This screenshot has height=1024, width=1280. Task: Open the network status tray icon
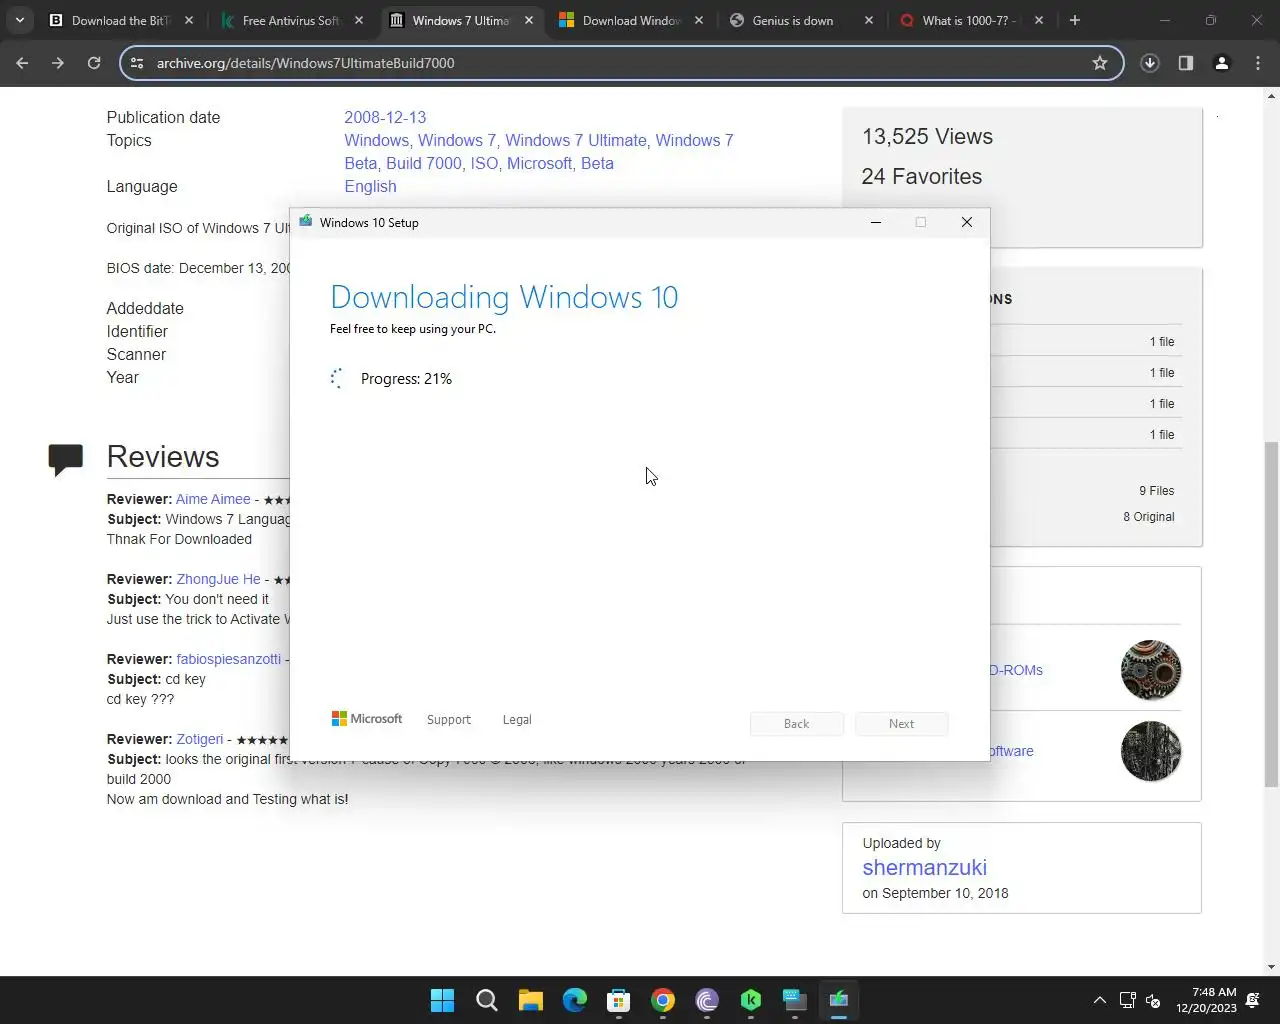1127,1000
